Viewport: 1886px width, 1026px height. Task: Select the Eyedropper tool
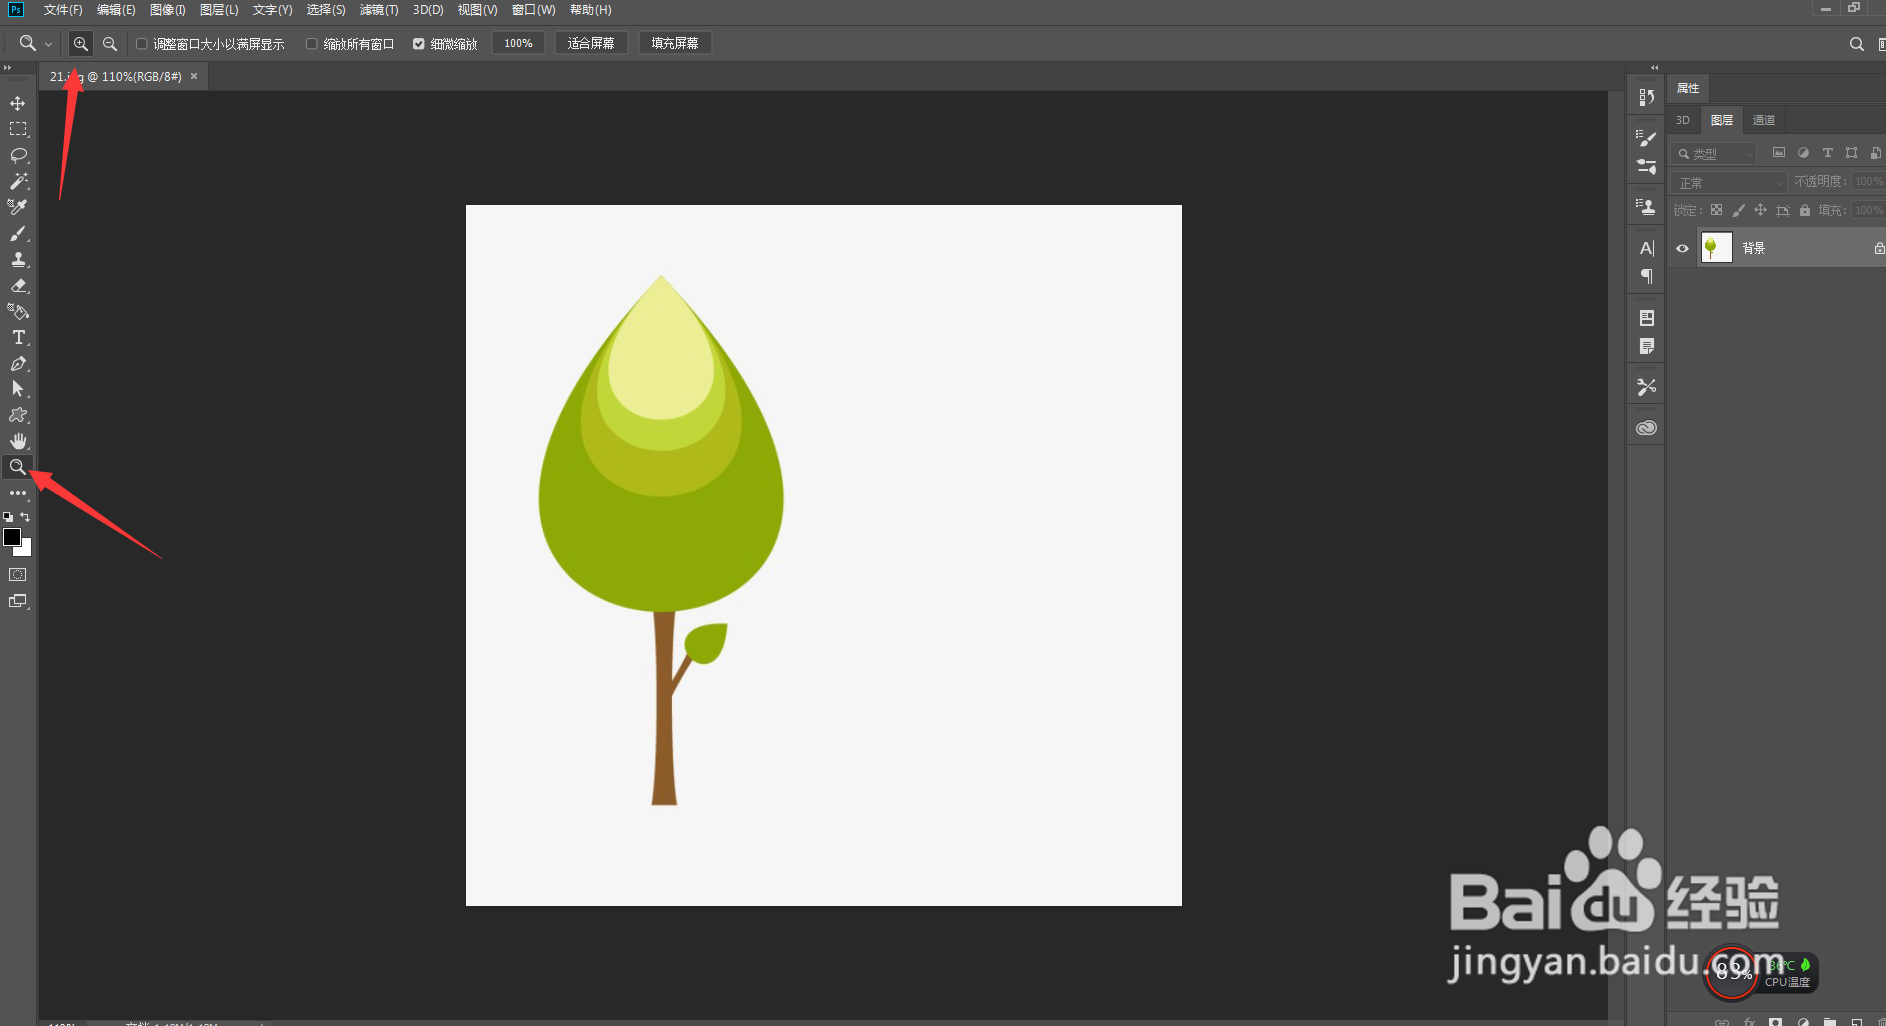point(18,207)
